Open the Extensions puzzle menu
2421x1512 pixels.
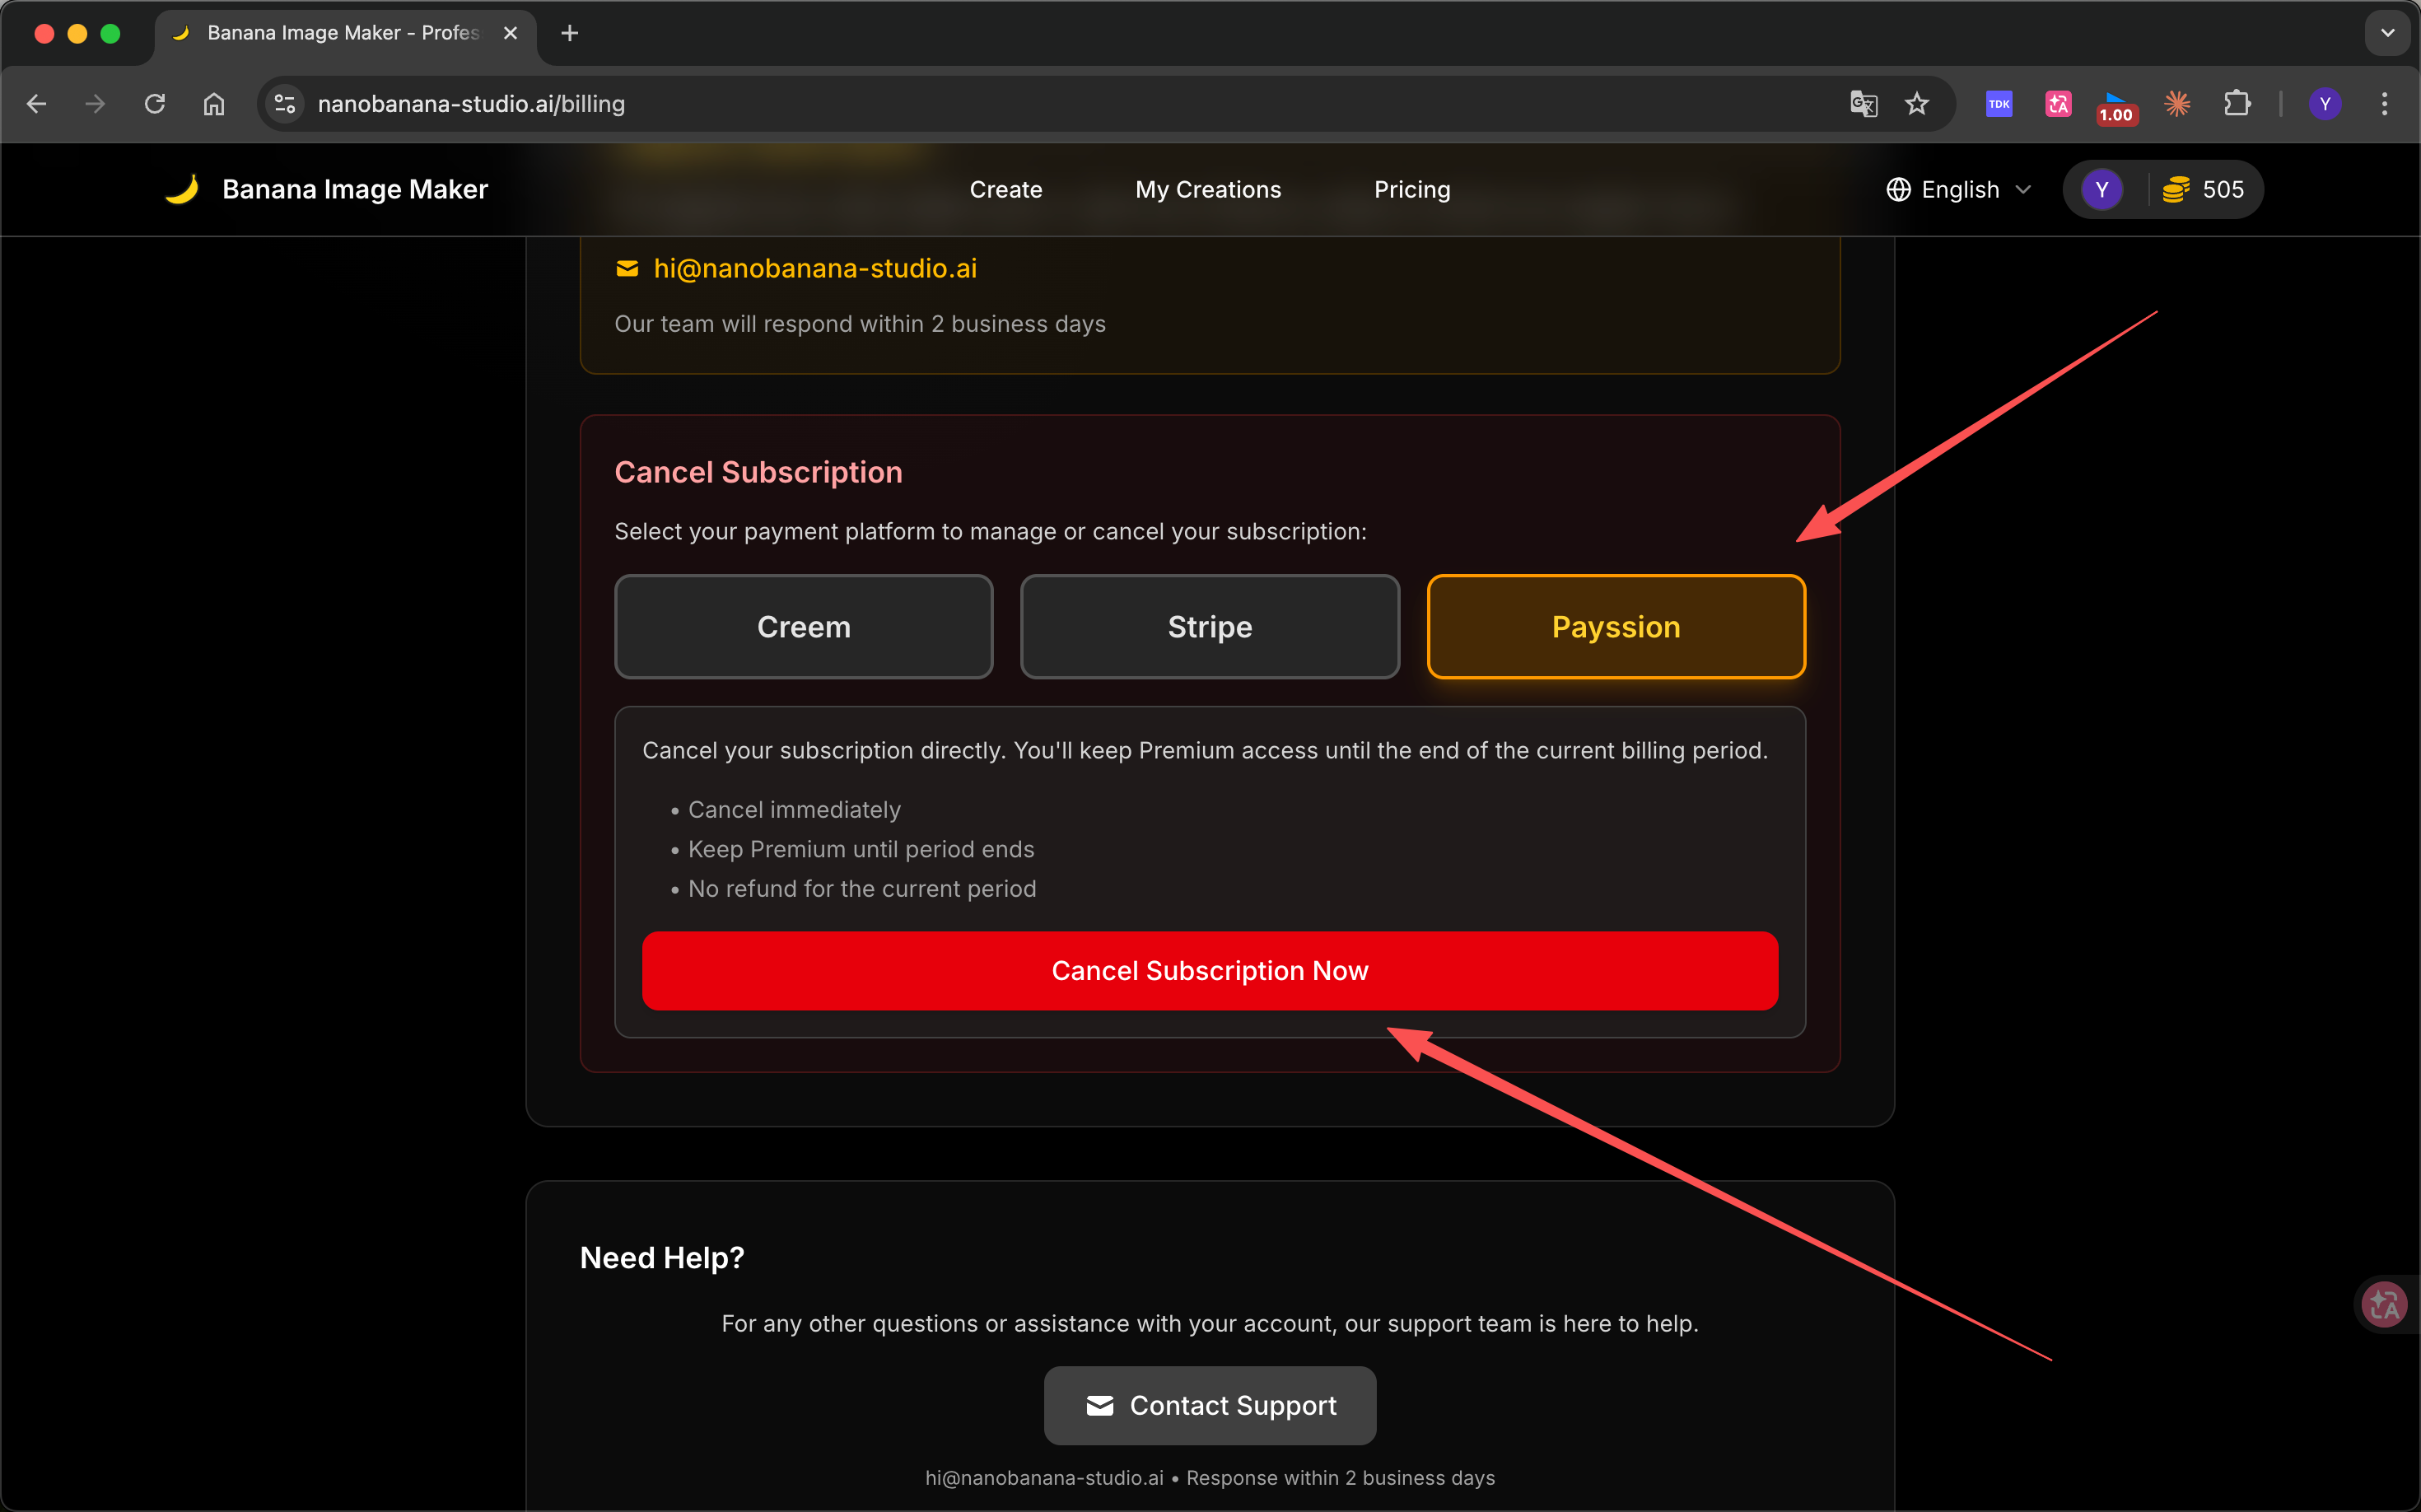pyautogui.click(x=2237, y=104)
